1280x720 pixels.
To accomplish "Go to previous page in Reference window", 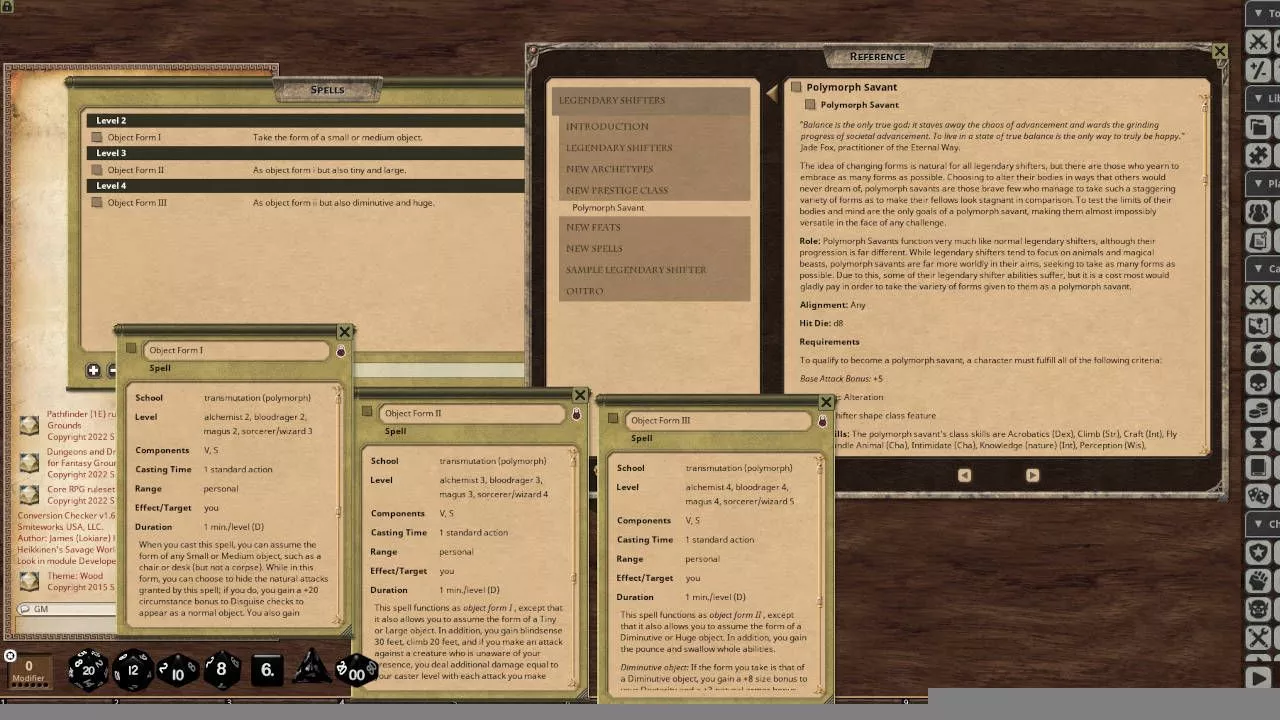I will [x=964, y=475].
